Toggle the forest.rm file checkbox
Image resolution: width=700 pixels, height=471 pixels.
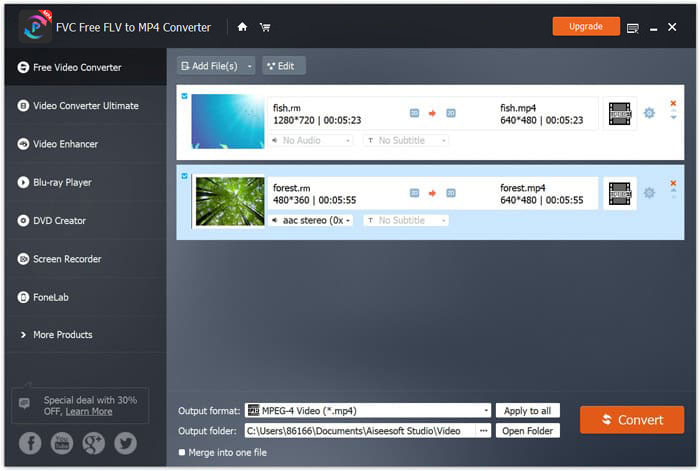click(x=184, y=176)
